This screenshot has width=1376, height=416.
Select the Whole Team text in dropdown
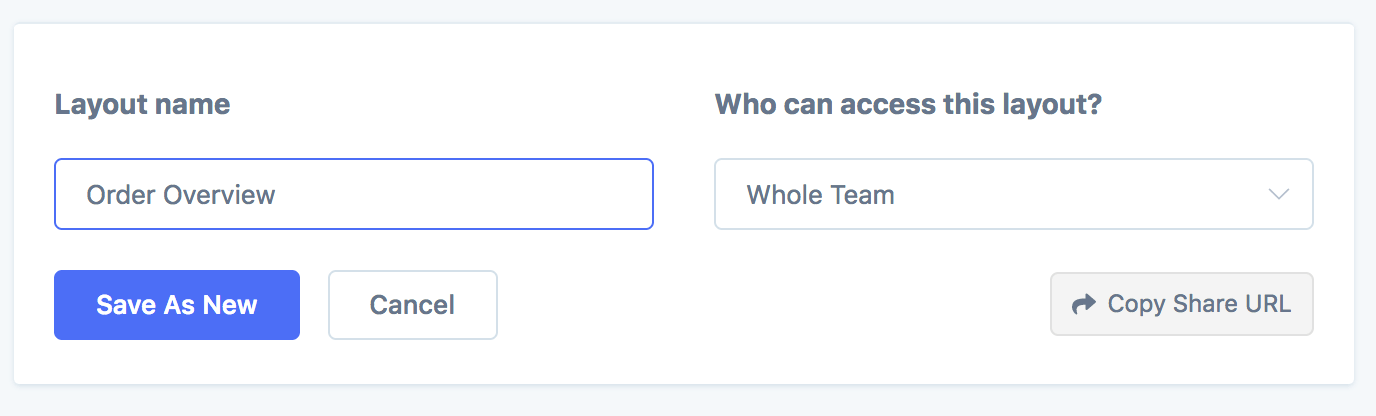click(x=820, y=194)
